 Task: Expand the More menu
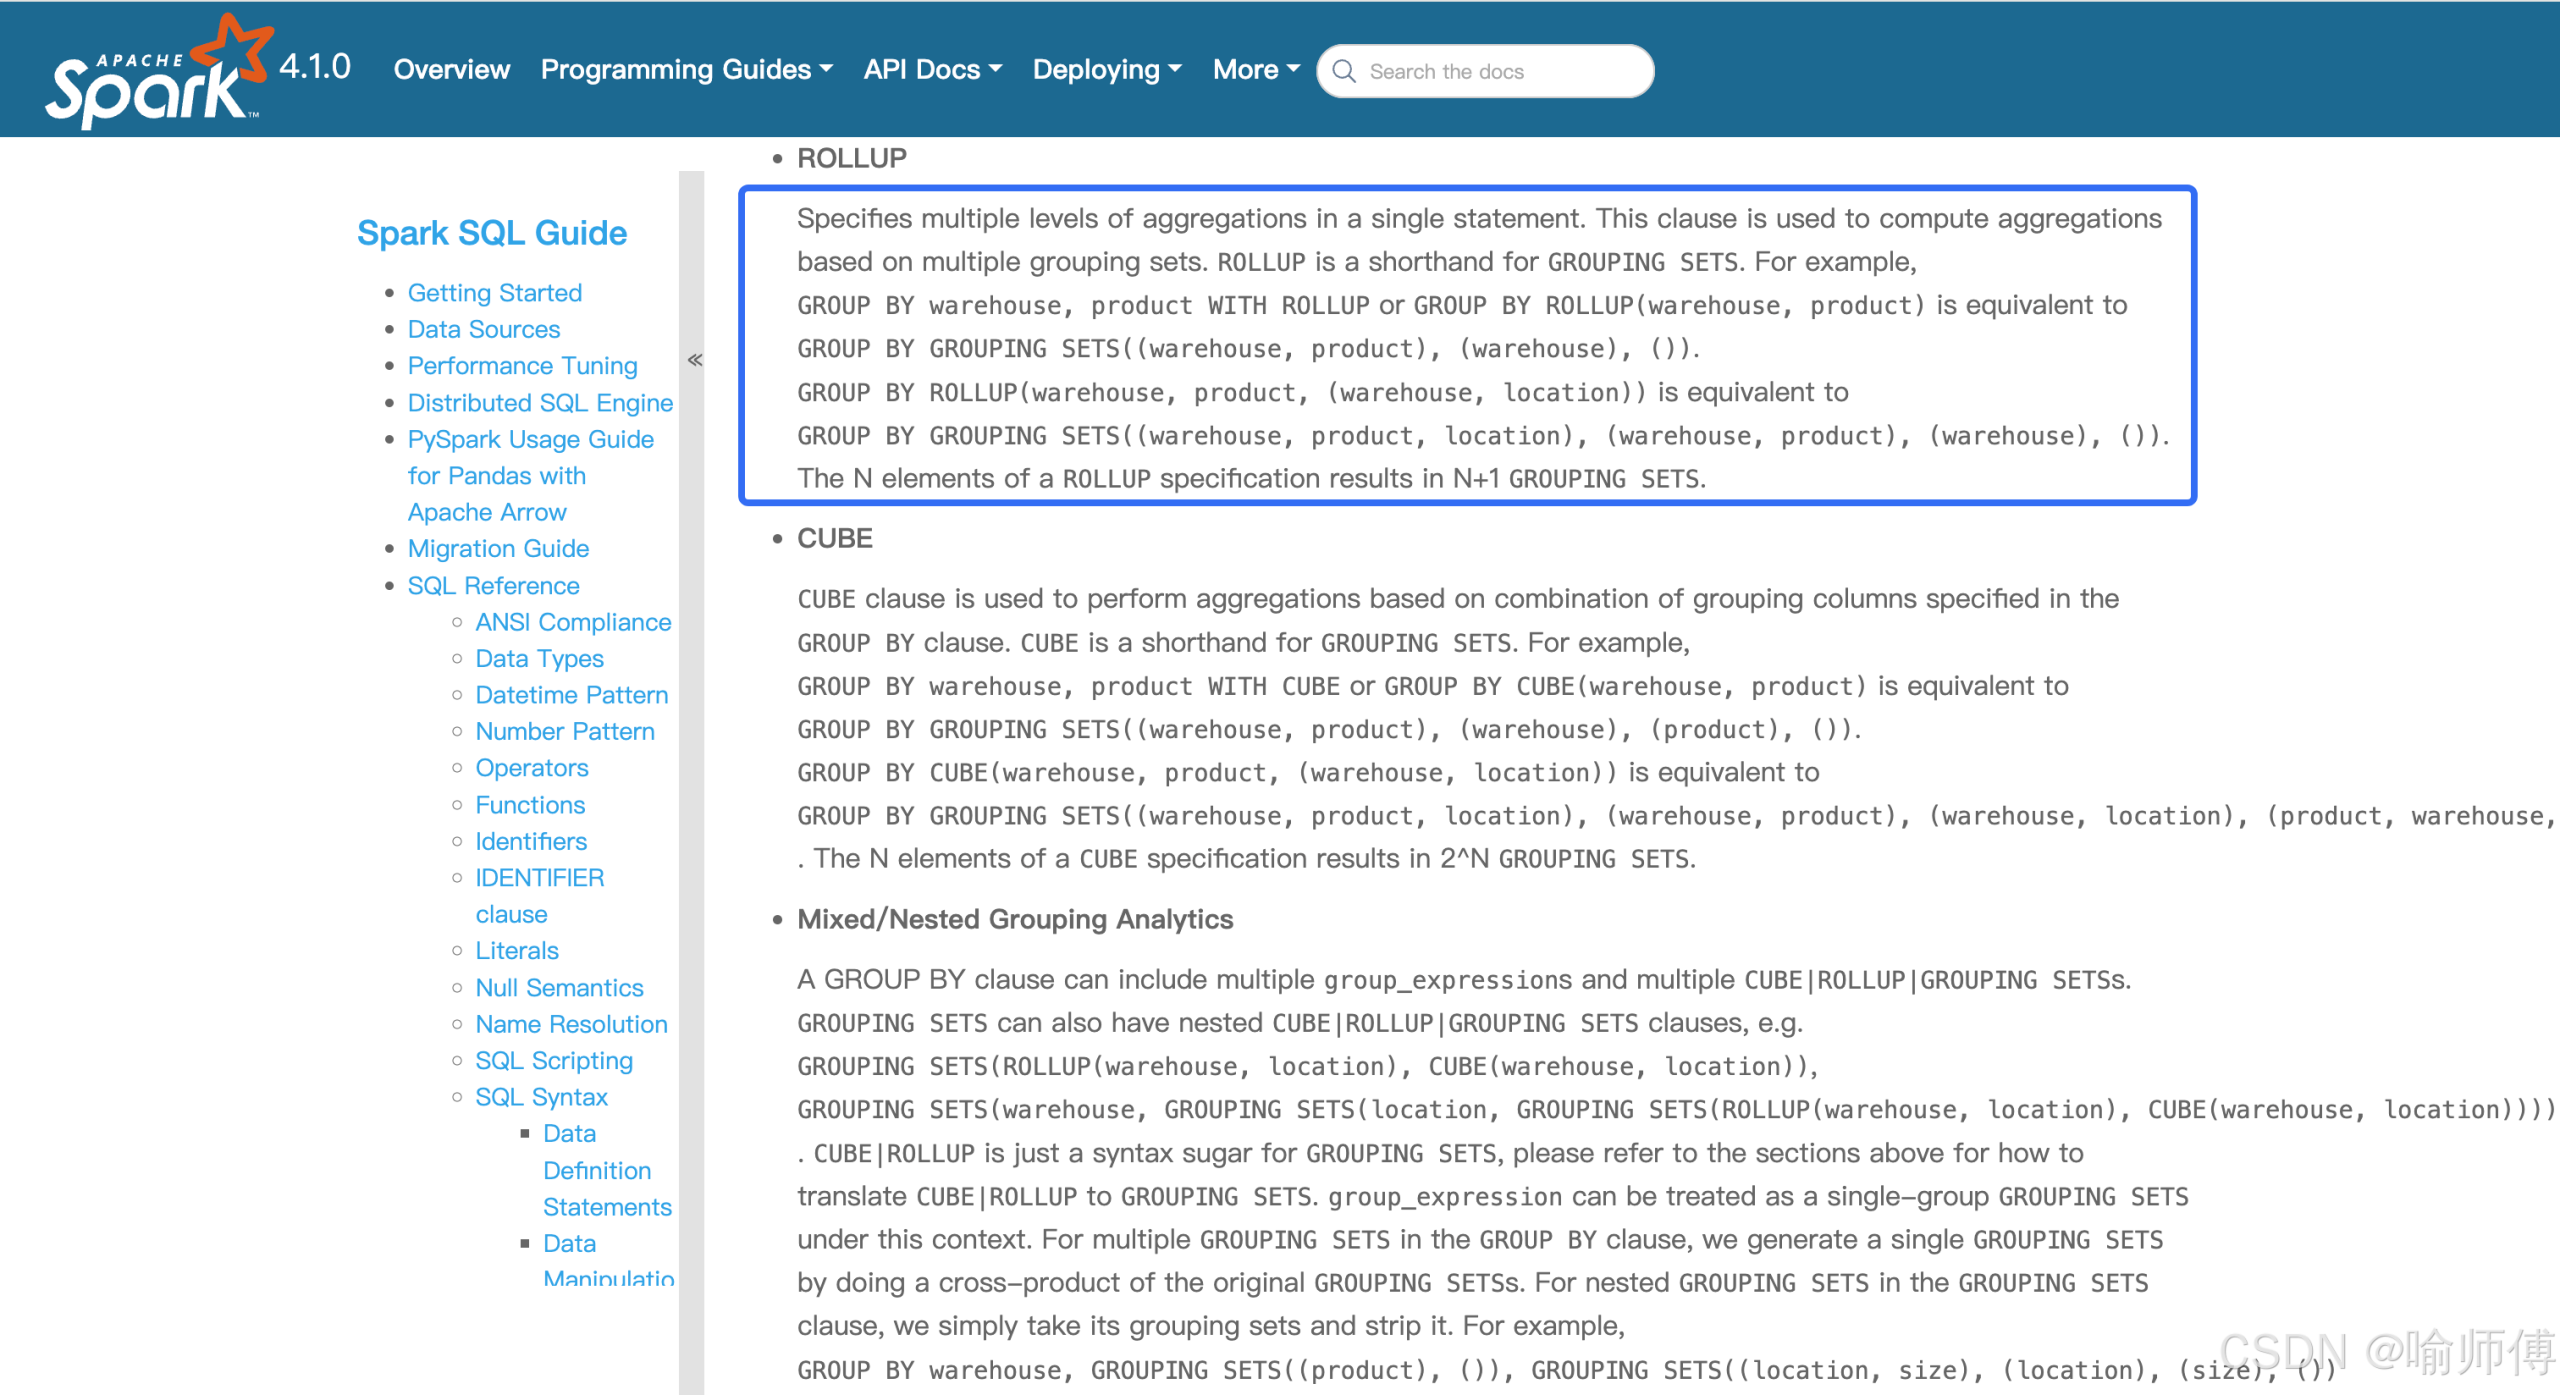(1256, 70)
